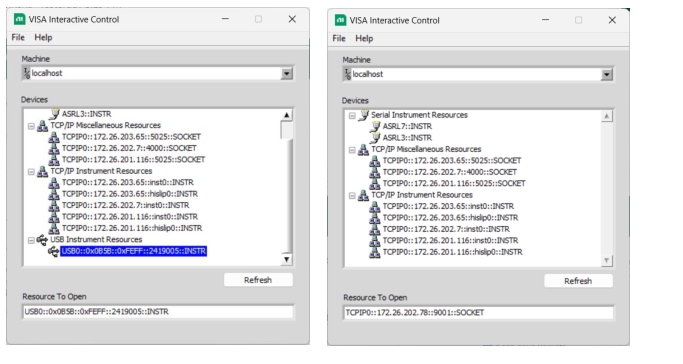
Task: Click Refresh button in right window
Action: (578, 281)
